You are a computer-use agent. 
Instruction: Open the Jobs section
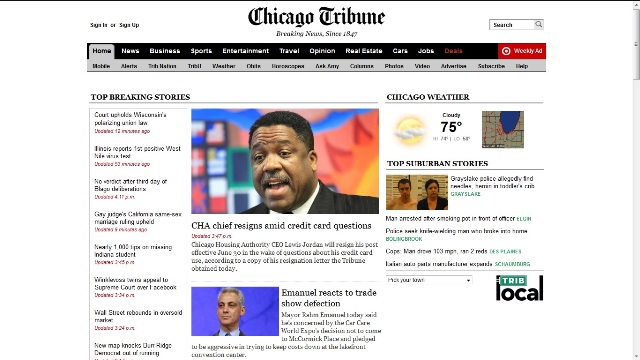(x=426, y=51)
